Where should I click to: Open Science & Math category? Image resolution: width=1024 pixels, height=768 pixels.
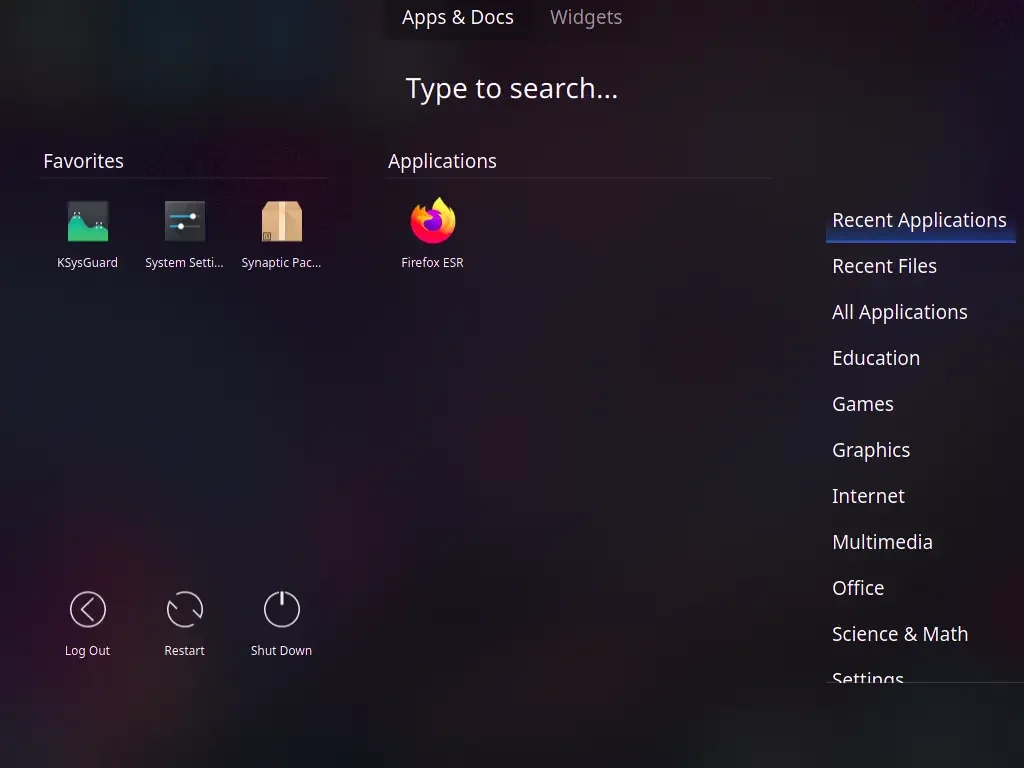coord(900,634)
